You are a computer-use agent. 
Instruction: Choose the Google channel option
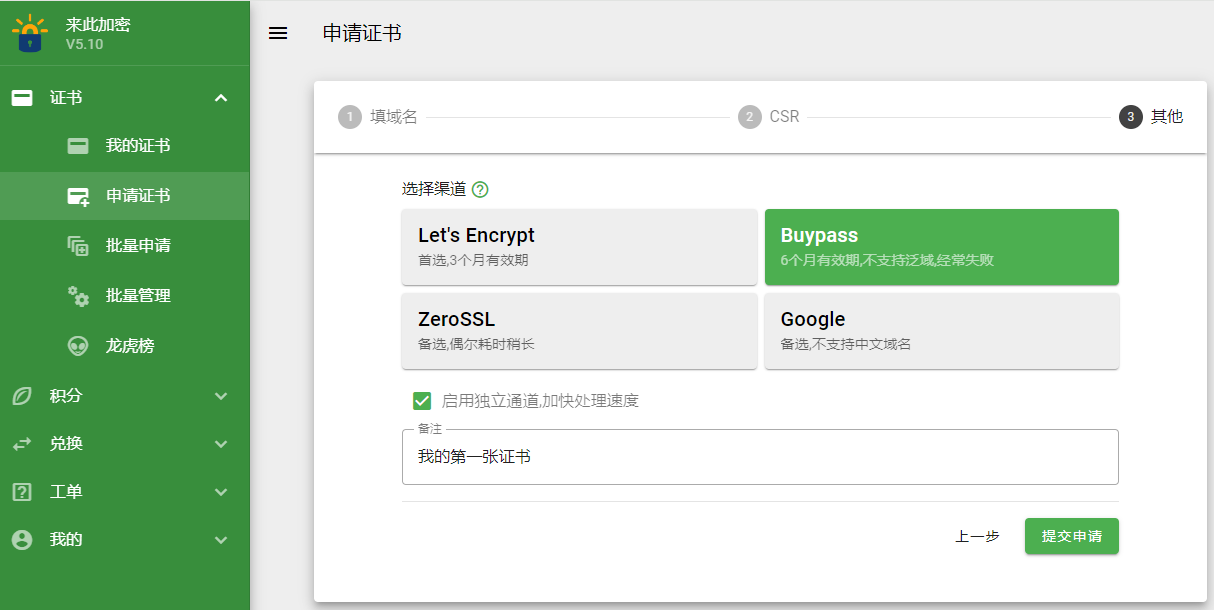941,331
